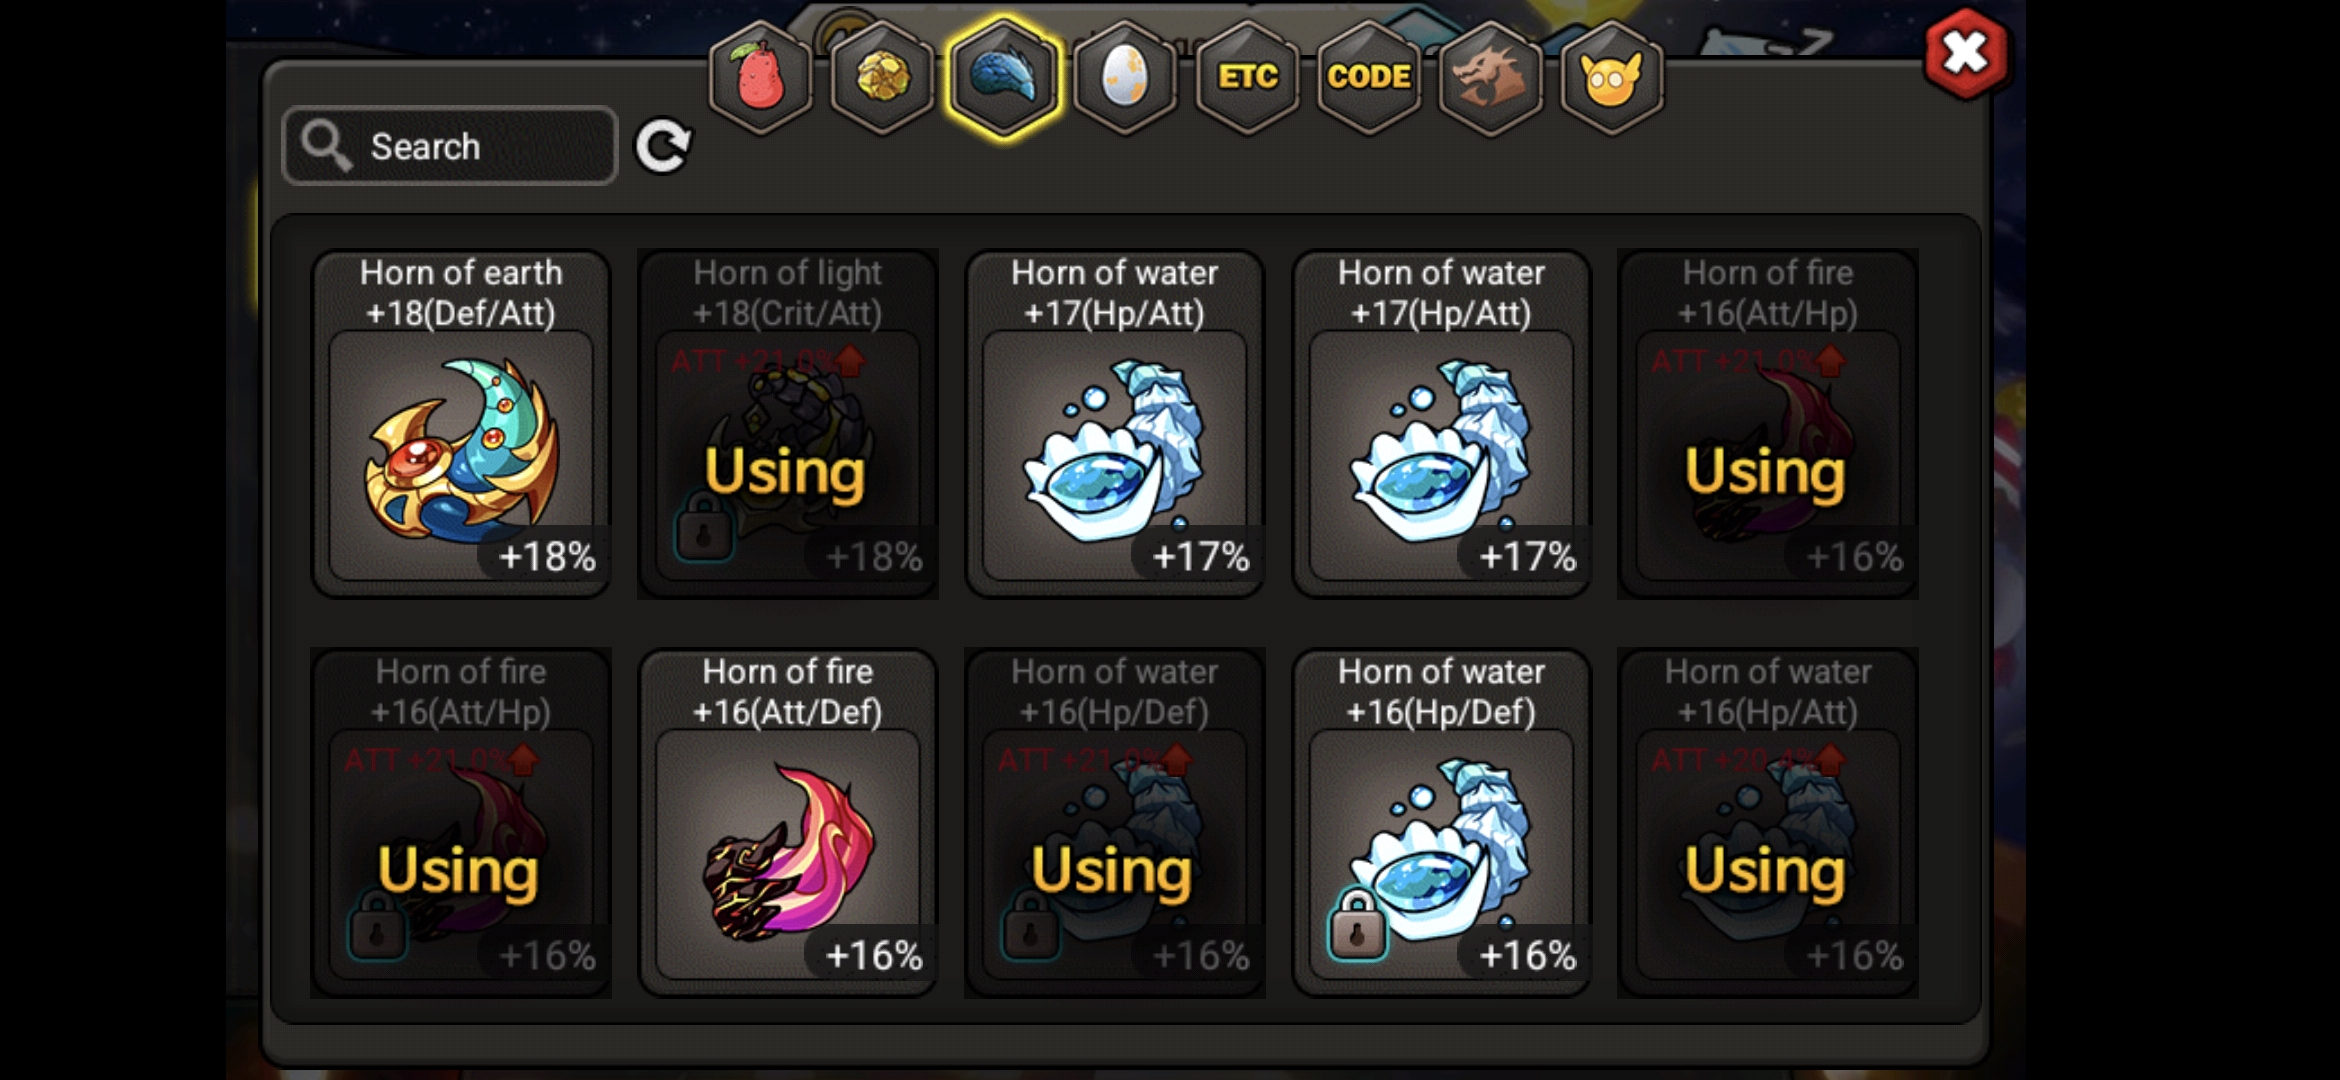
Task: Select Horn of earth +18(Def/Att)
Action: point(461,424)
